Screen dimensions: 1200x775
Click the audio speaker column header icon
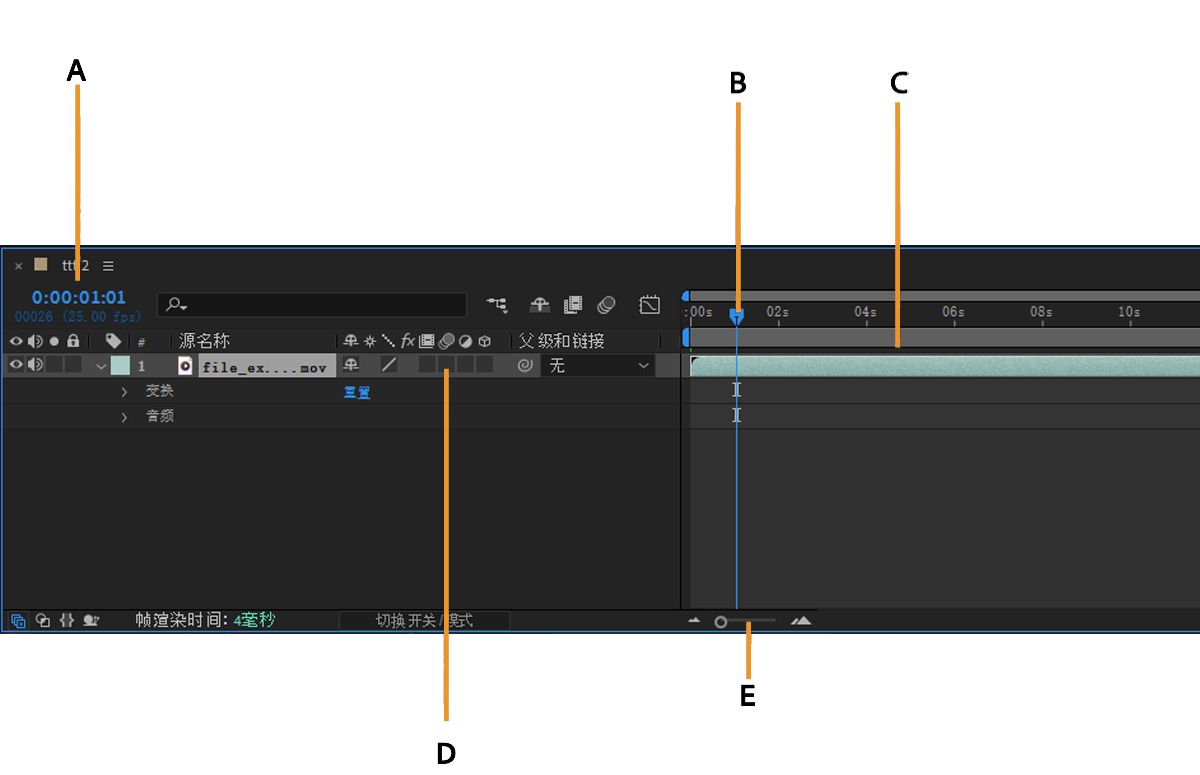coord(35,341)
